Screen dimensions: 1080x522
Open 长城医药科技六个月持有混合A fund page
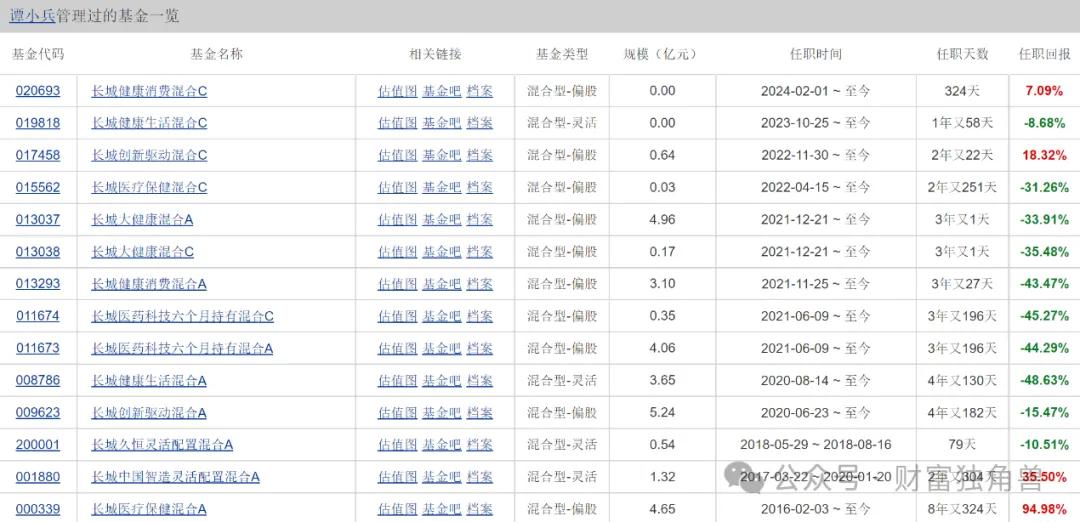(183, 348)
